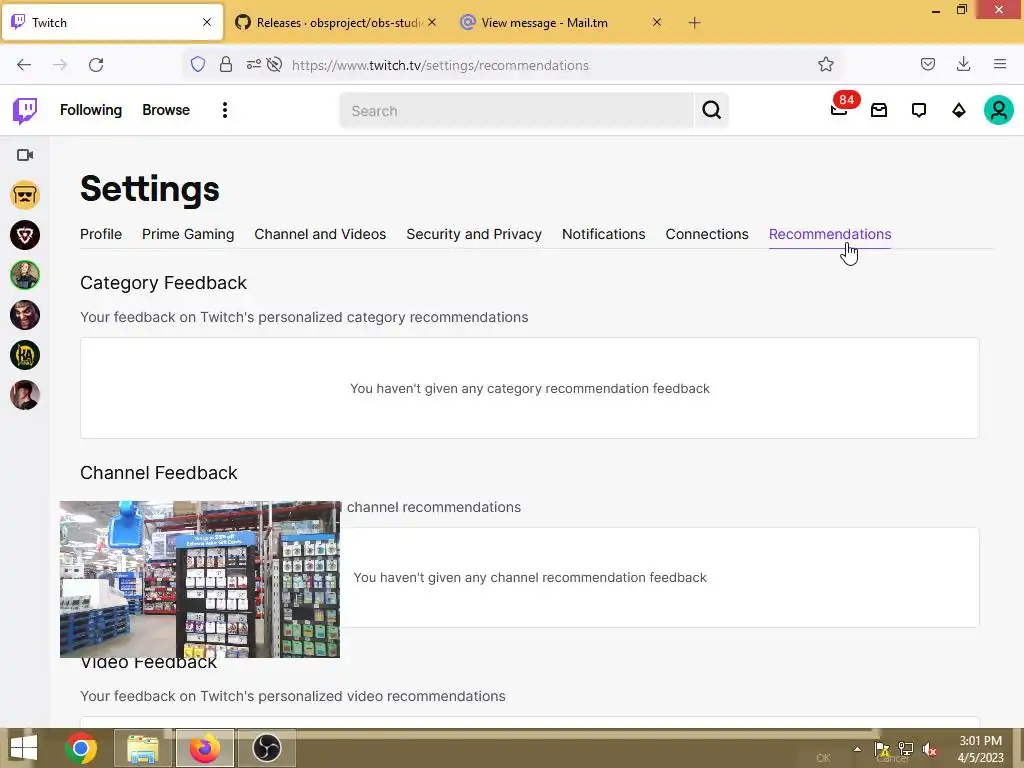Click the Following link in the header
Image resolution: width=1024 pixels, height=768 pixels.
click(x=91, y=110)
